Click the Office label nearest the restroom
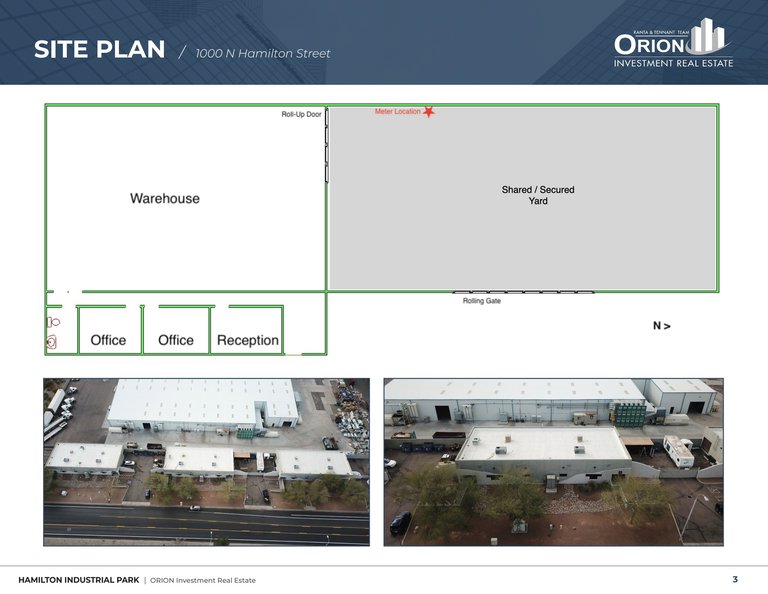768x594 pixels. 108,340
